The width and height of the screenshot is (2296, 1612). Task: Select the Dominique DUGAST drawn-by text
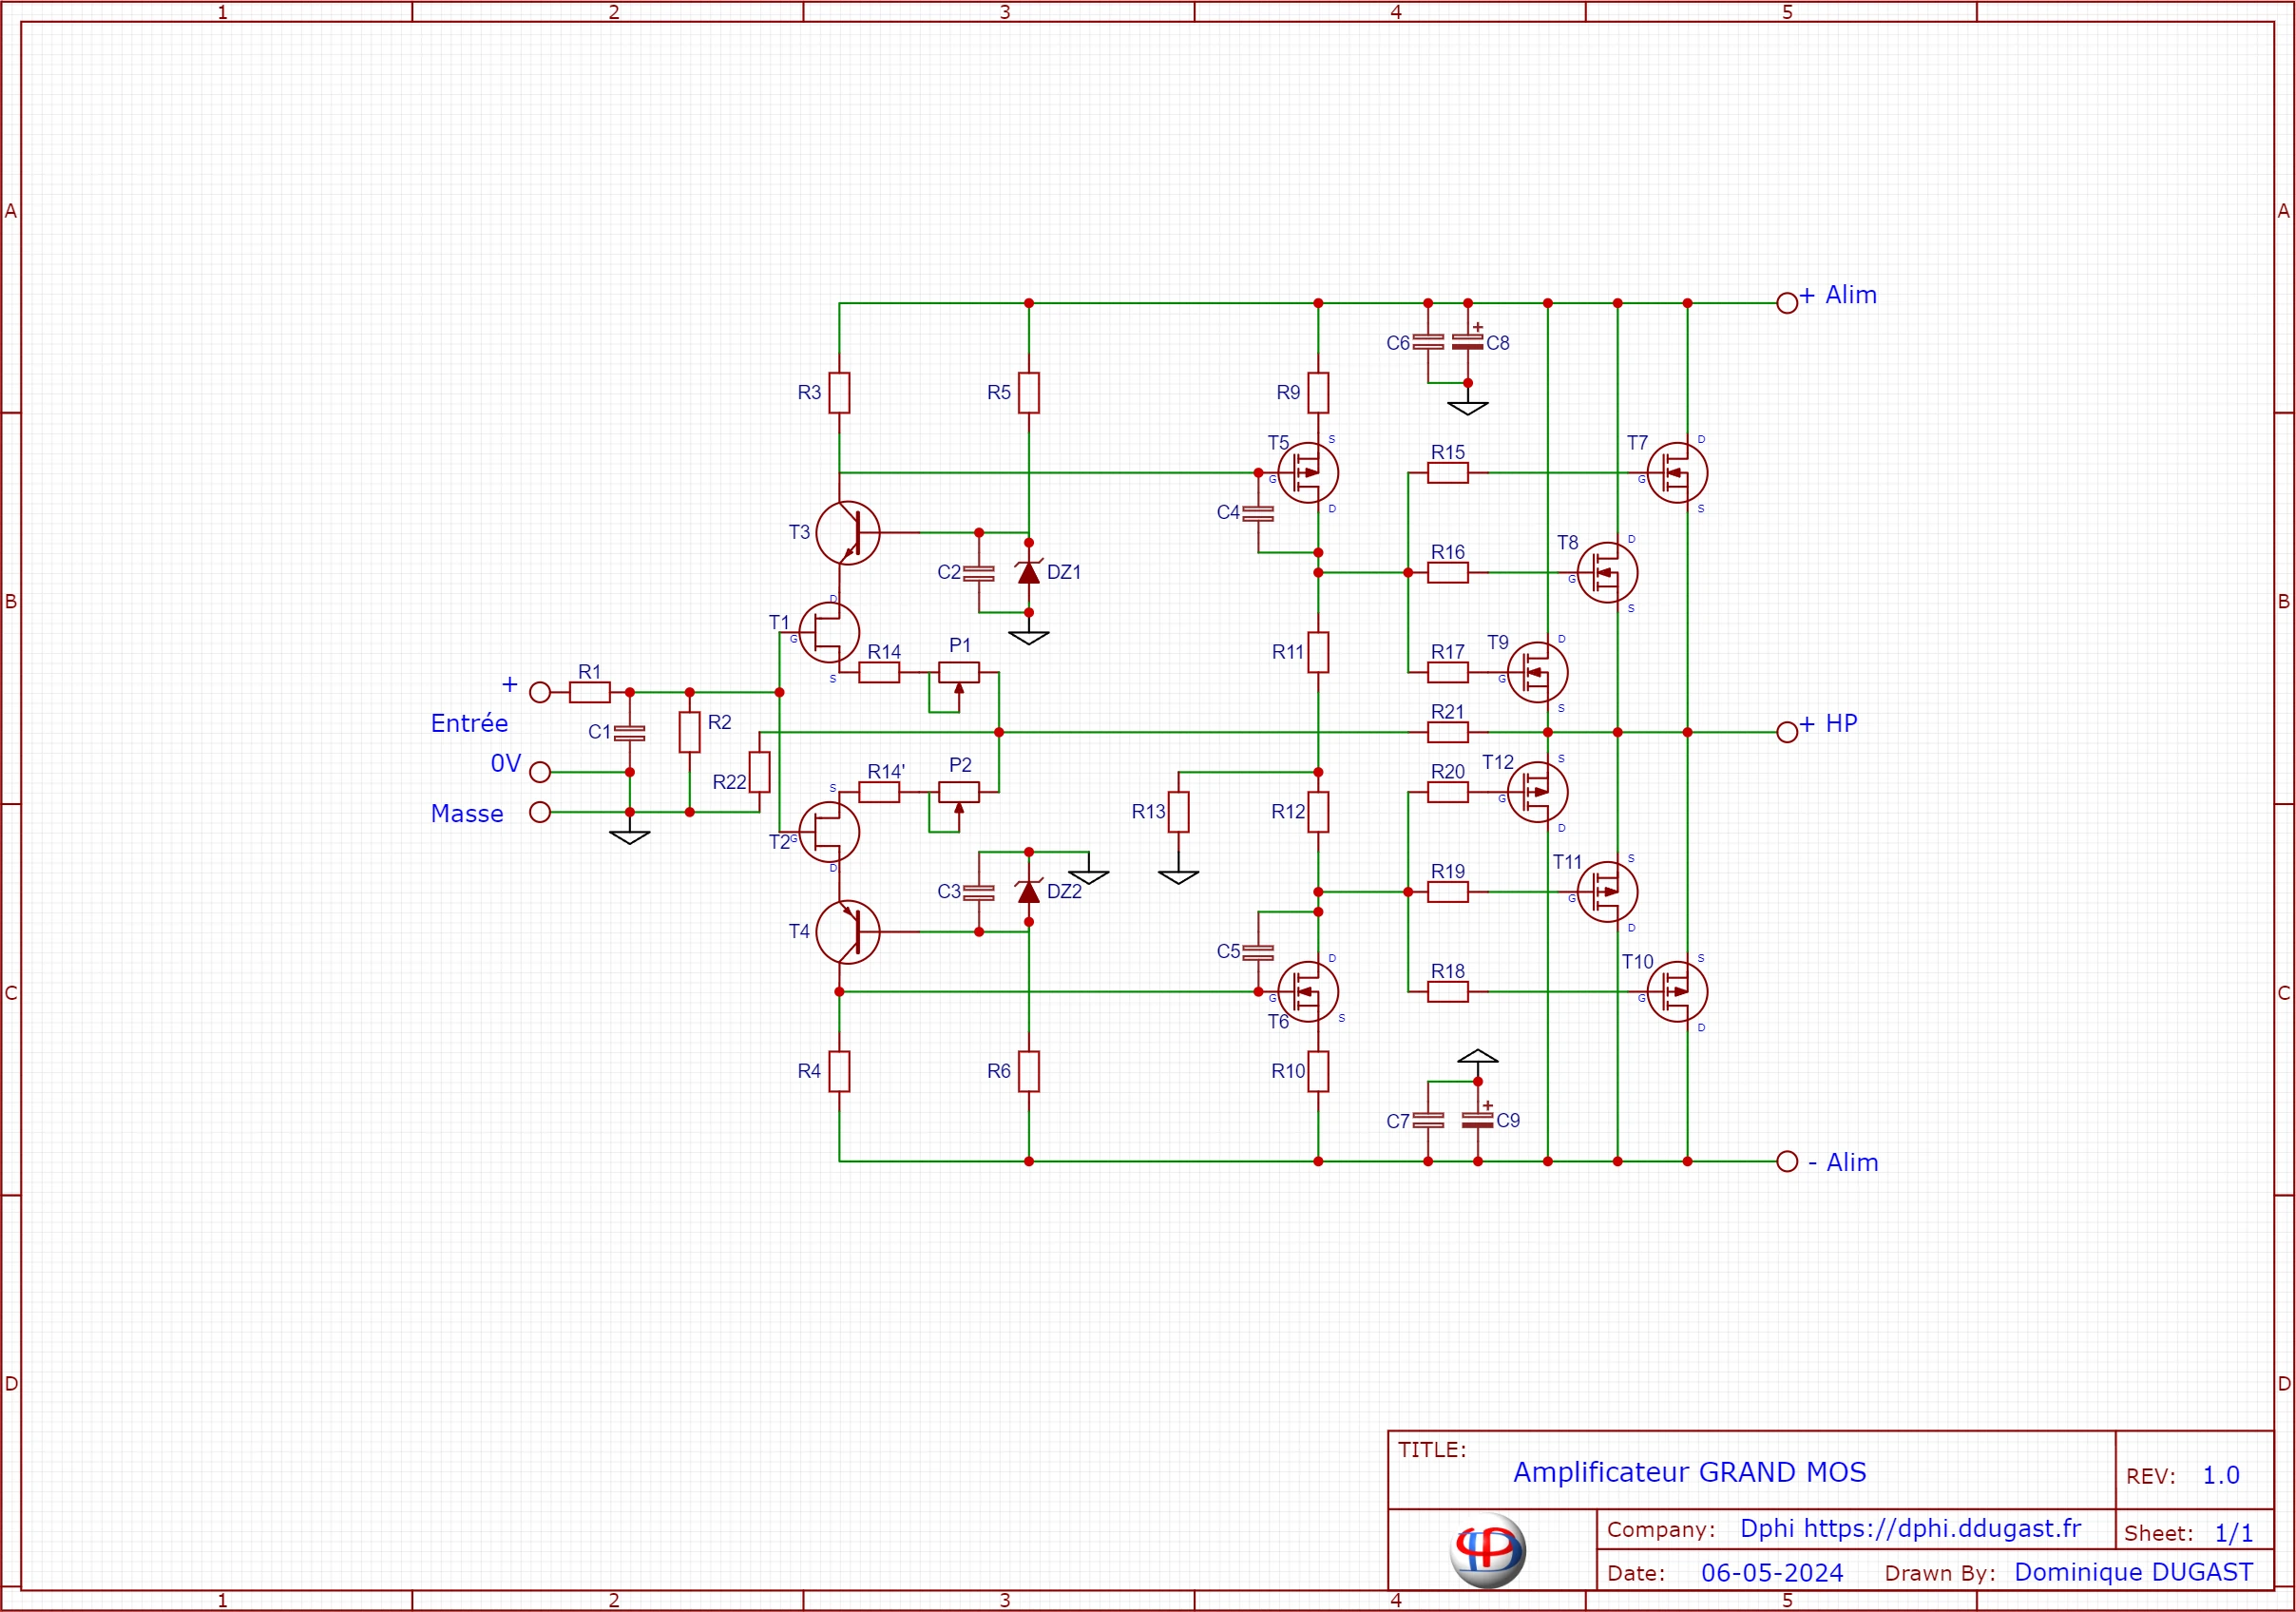tap(2133, 1572)
